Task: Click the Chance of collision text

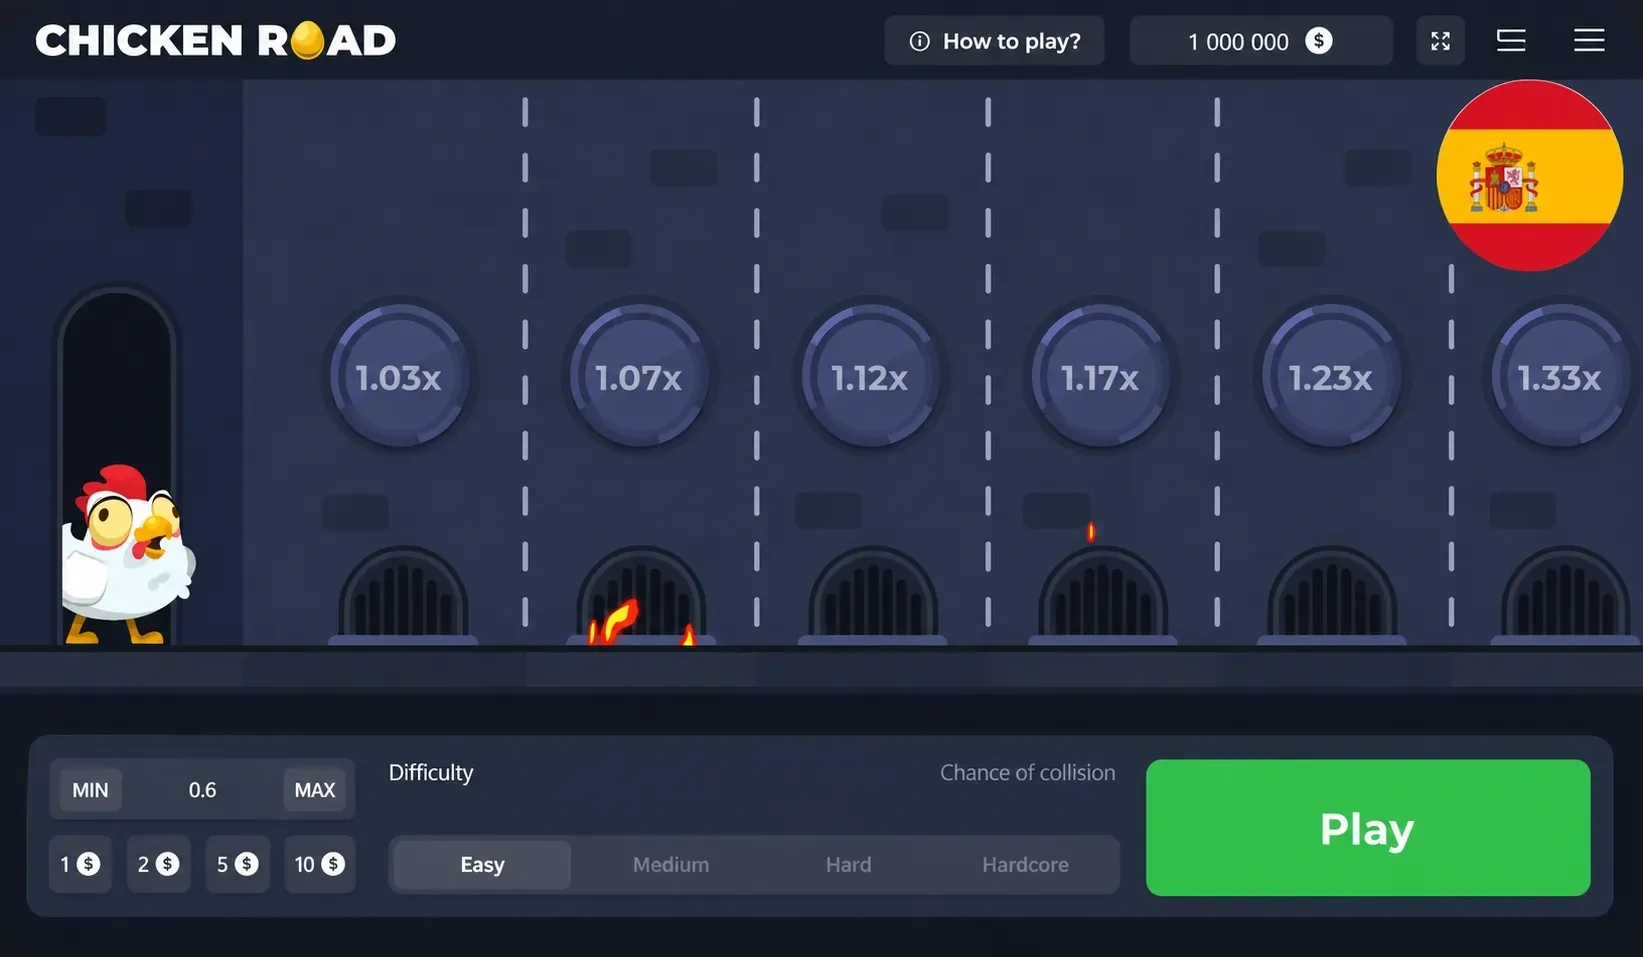Action: point(1027,773)
